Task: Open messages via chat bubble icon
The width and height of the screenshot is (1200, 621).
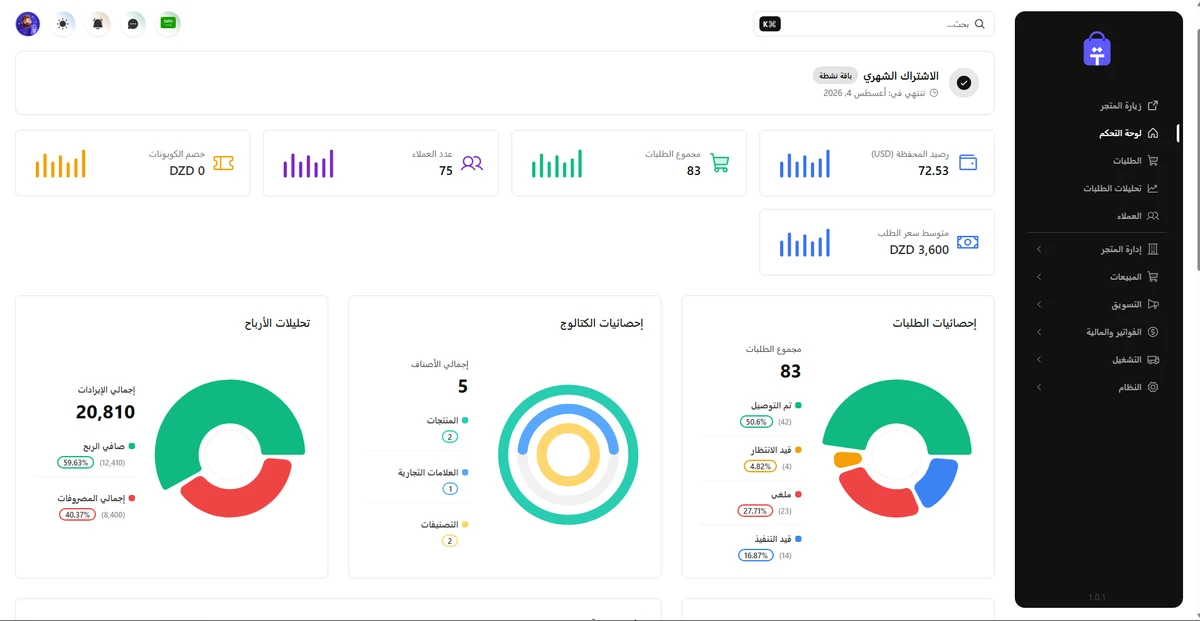Action: [x=133, y=24]
